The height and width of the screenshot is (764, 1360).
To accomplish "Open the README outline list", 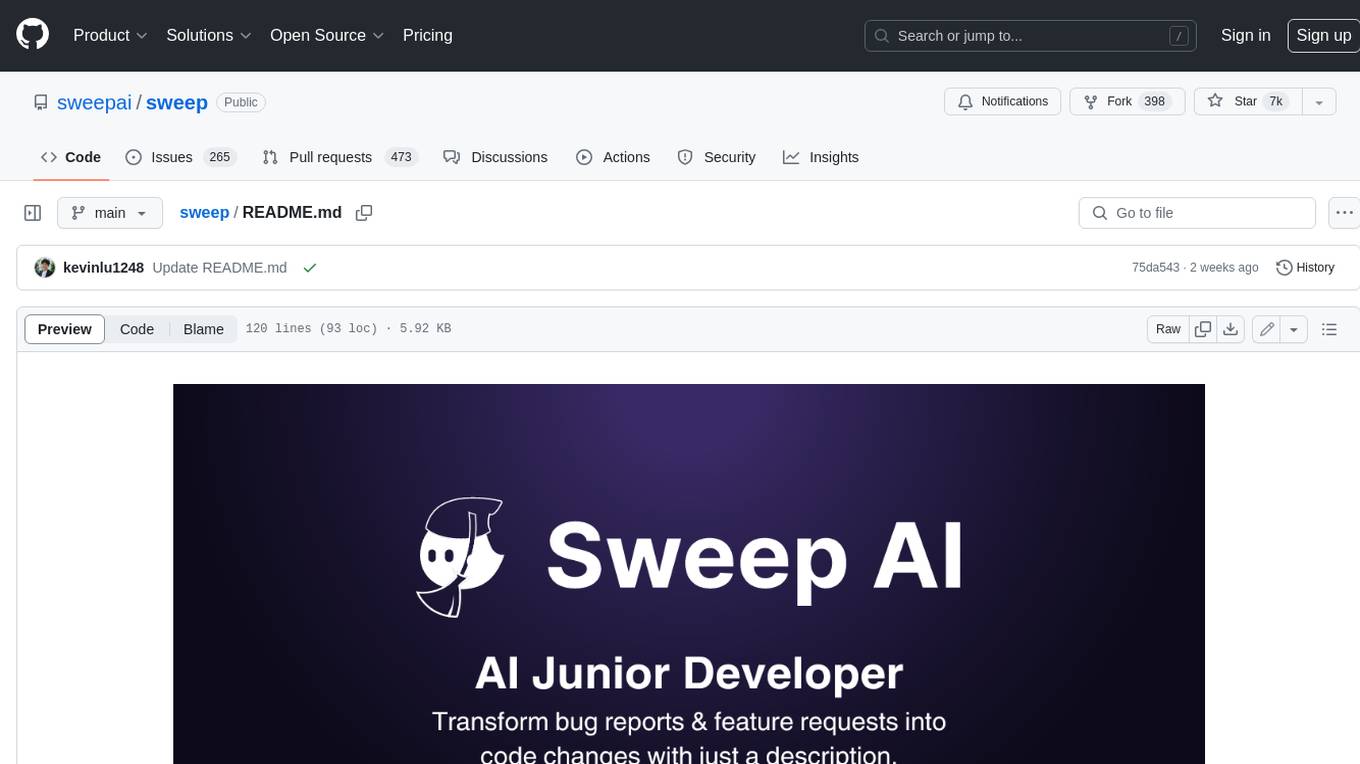I will point(1329,329).
